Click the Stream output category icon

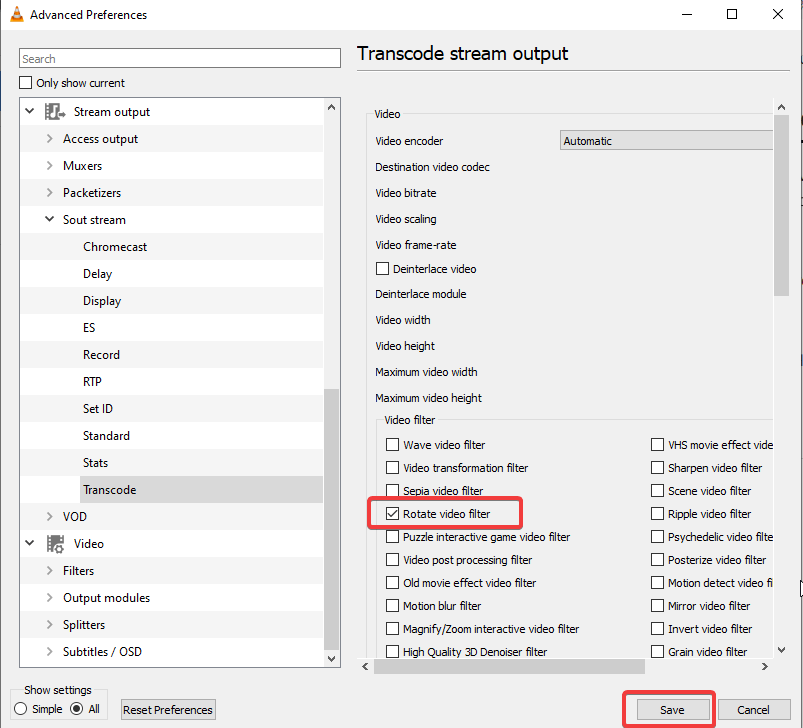(55, 112)
